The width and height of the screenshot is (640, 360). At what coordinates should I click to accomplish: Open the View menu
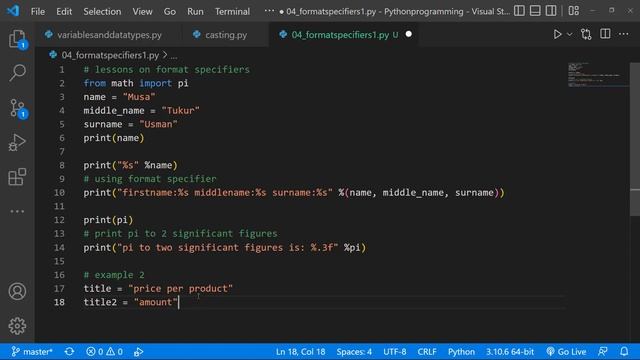[142, 11]
